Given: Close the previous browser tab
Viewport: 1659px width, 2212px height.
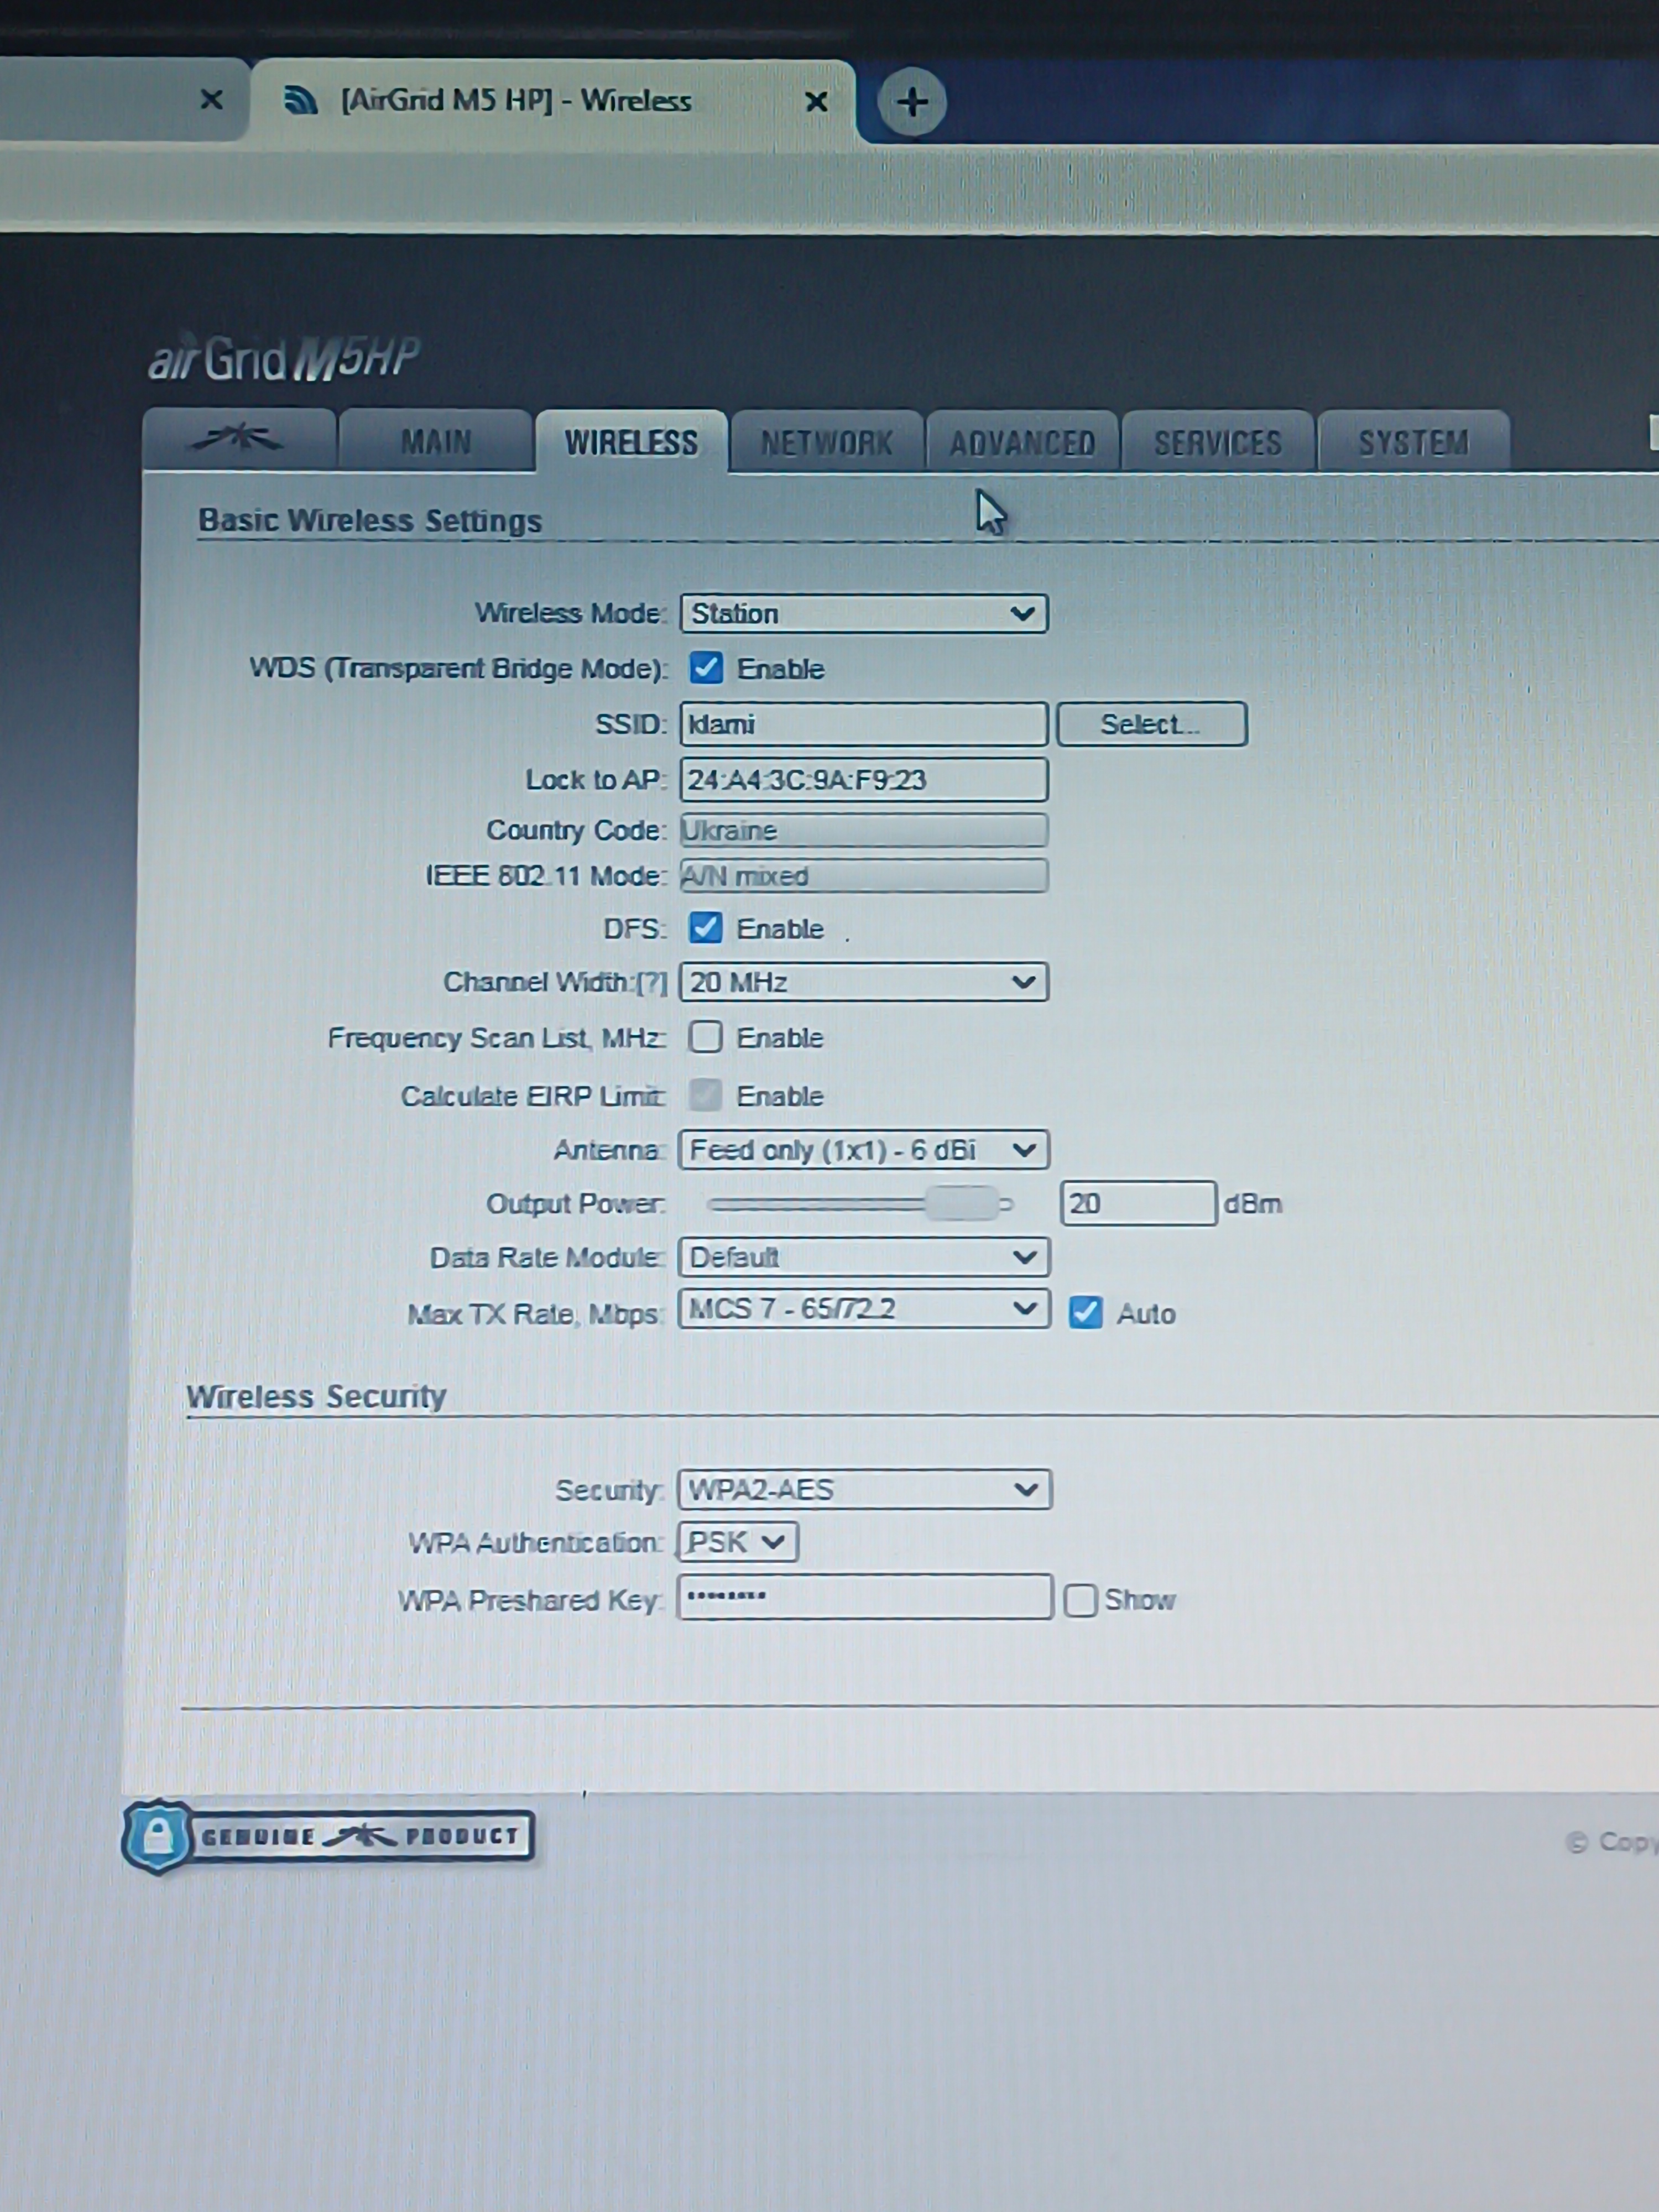Looking at the screenshot, I should (x=211, y=99).
